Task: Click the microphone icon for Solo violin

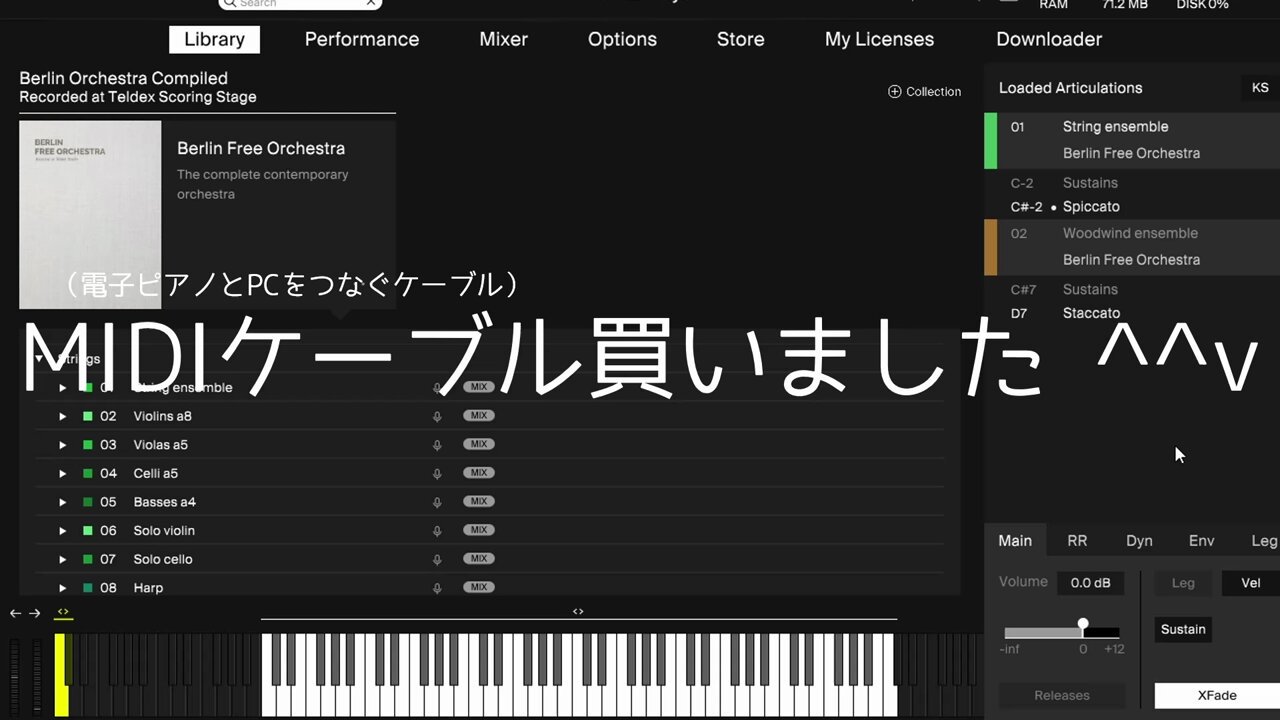Action: 437,531
